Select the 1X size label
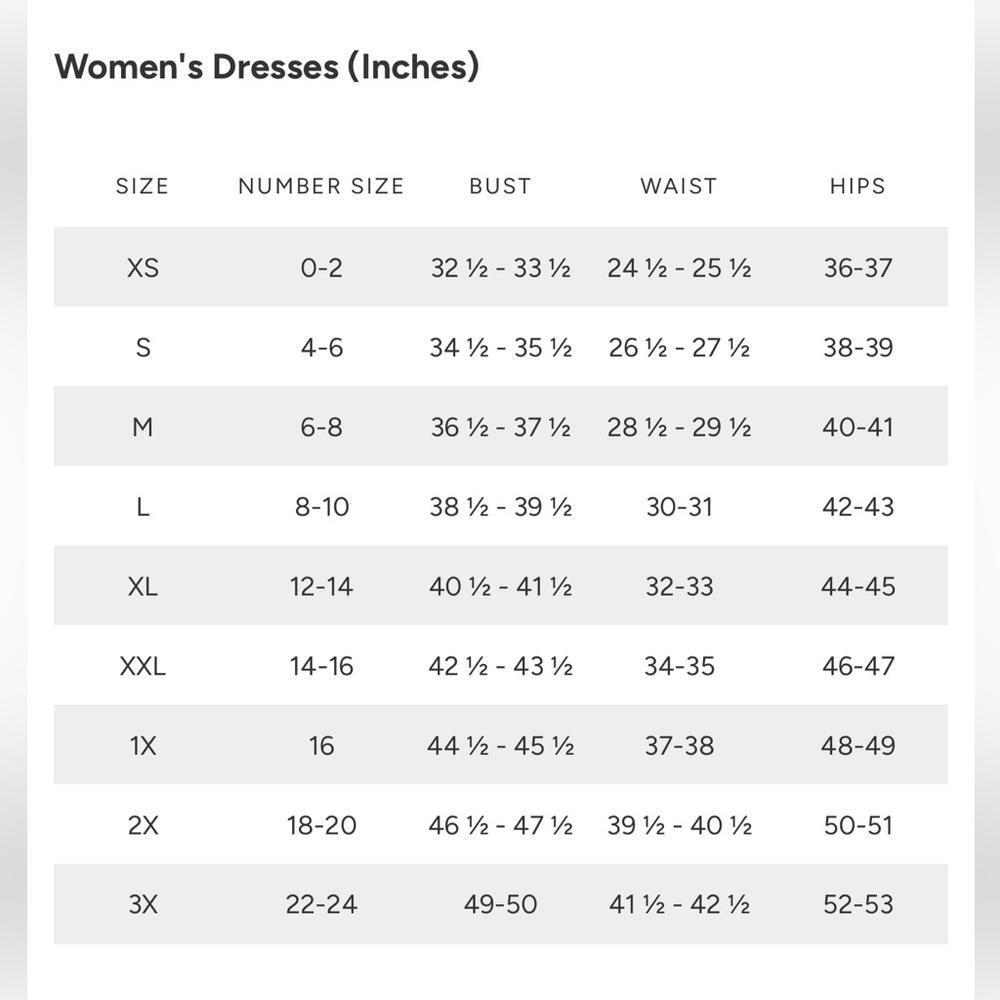 click(143, 746)
